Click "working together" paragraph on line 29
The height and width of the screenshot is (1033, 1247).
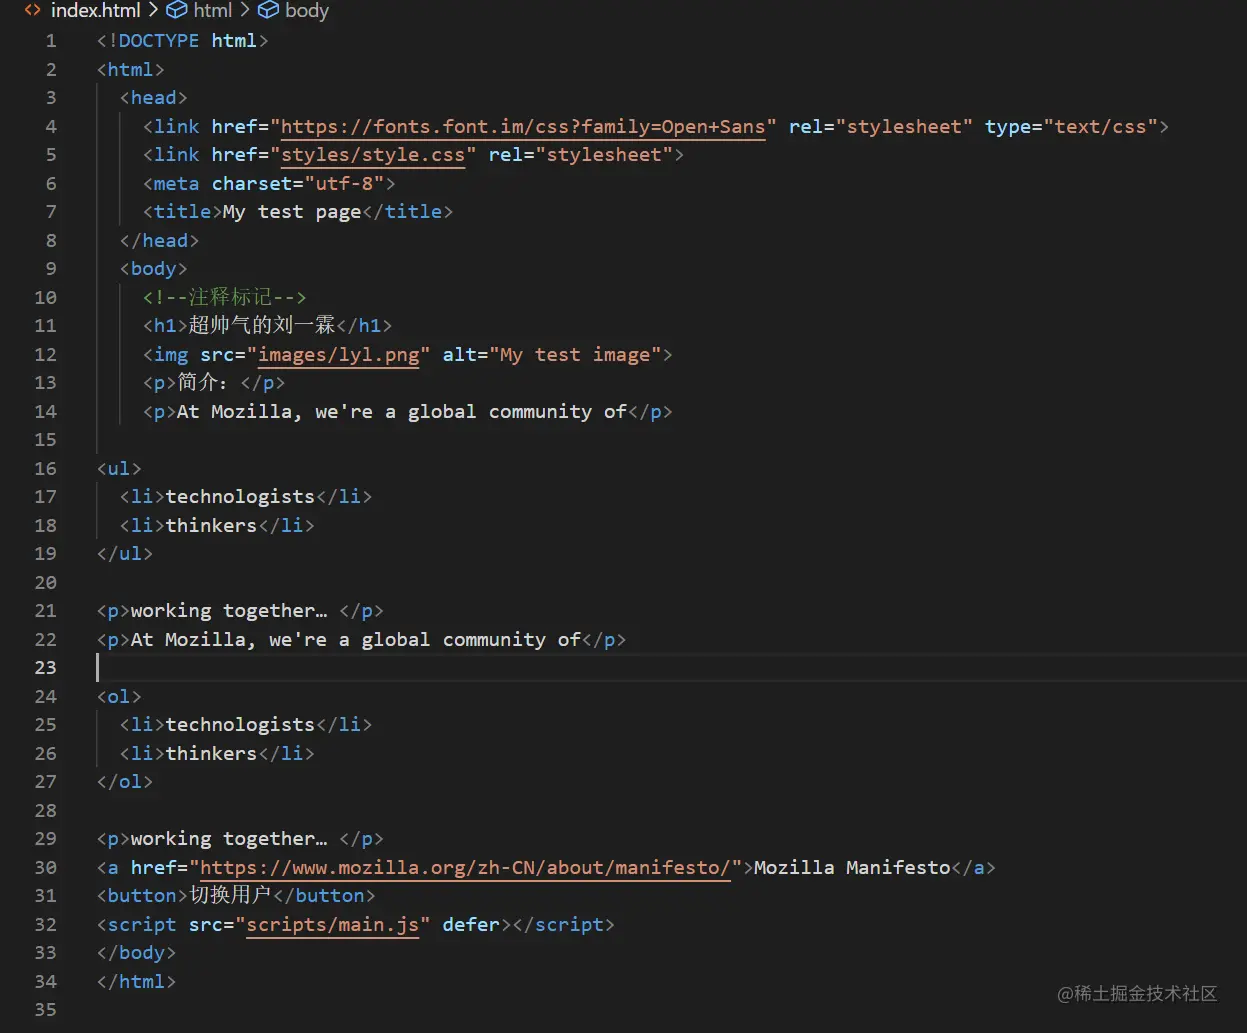pos(240,839)
